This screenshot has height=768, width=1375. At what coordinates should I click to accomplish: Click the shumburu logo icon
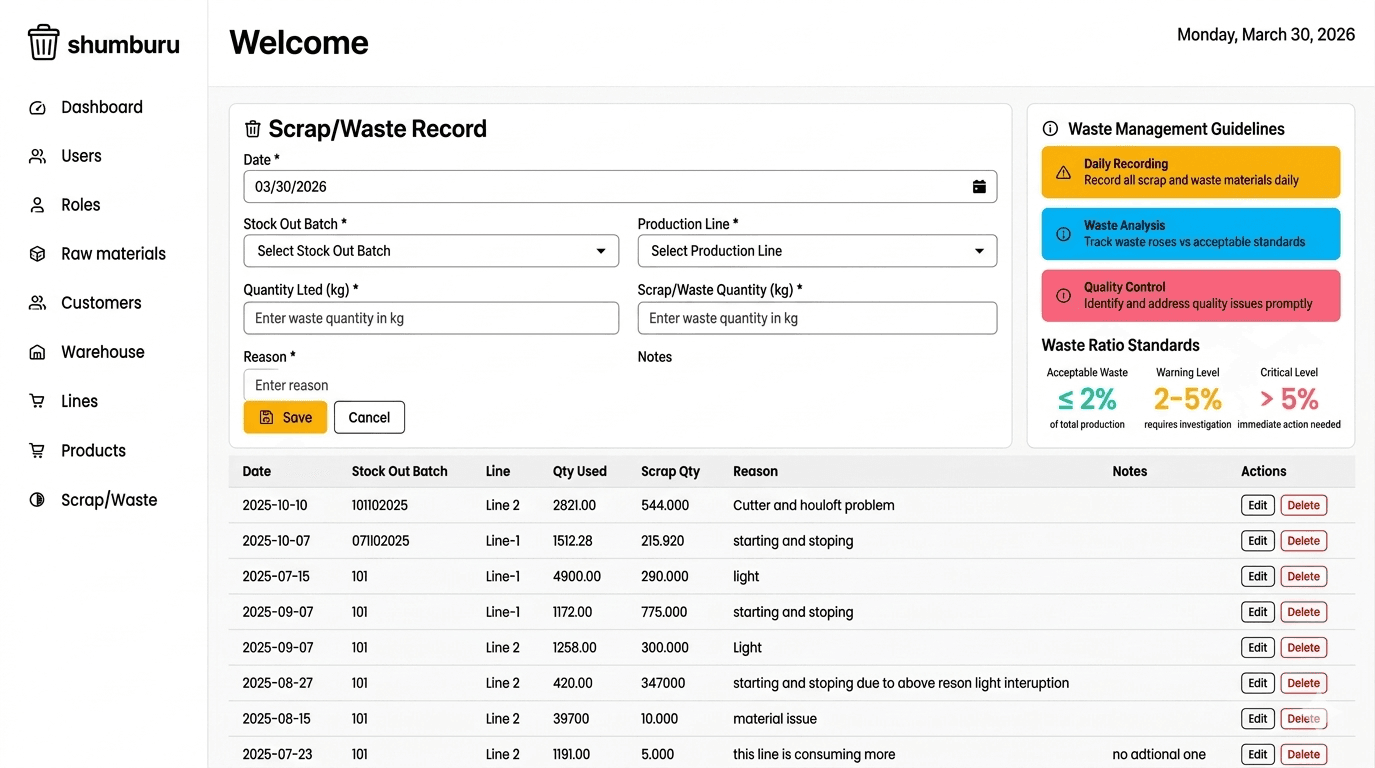(x=40, y=42)
